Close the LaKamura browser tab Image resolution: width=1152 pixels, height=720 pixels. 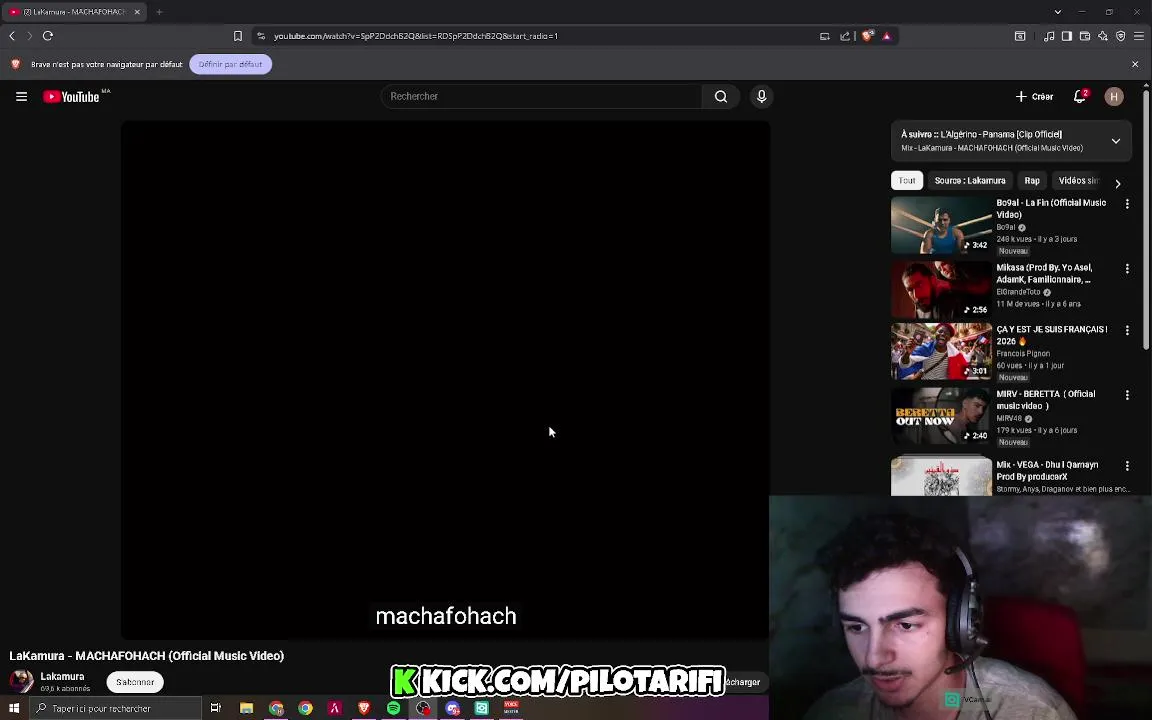[137, 12]
